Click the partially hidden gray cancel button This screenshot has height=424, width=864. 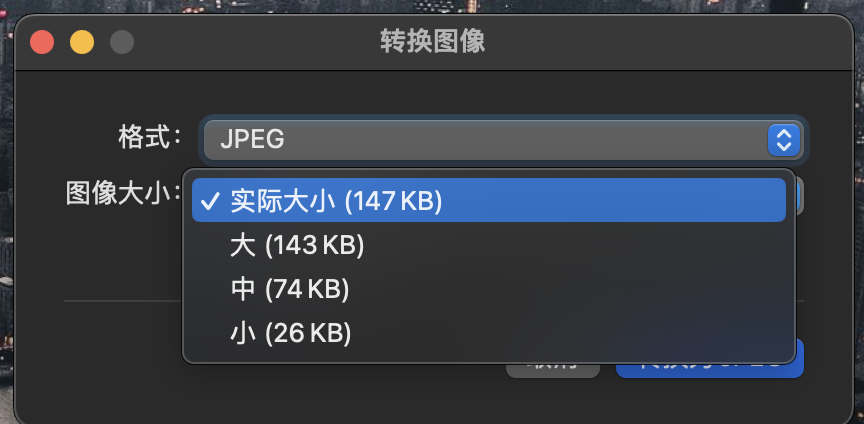553,371
